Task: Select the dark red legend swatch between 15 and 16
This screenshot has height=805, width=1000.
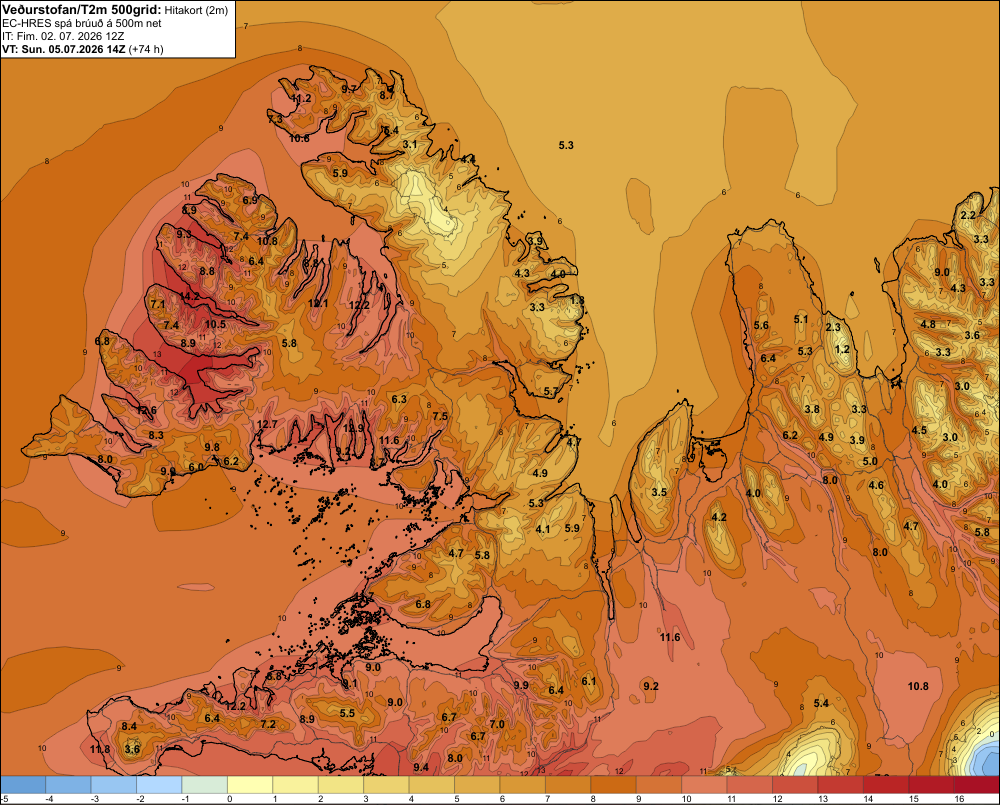Action: [931, 785]
